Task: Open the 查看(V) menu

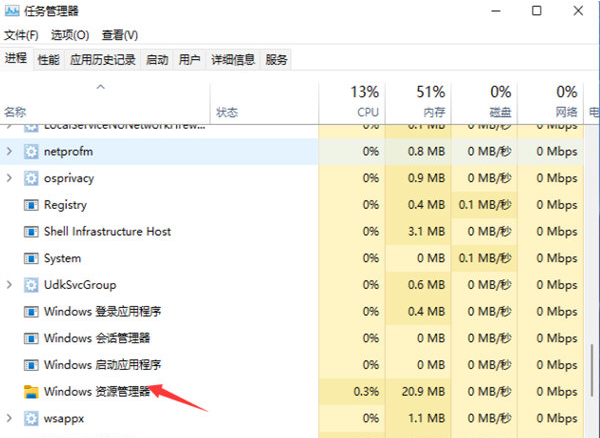Action: [120, 35]
